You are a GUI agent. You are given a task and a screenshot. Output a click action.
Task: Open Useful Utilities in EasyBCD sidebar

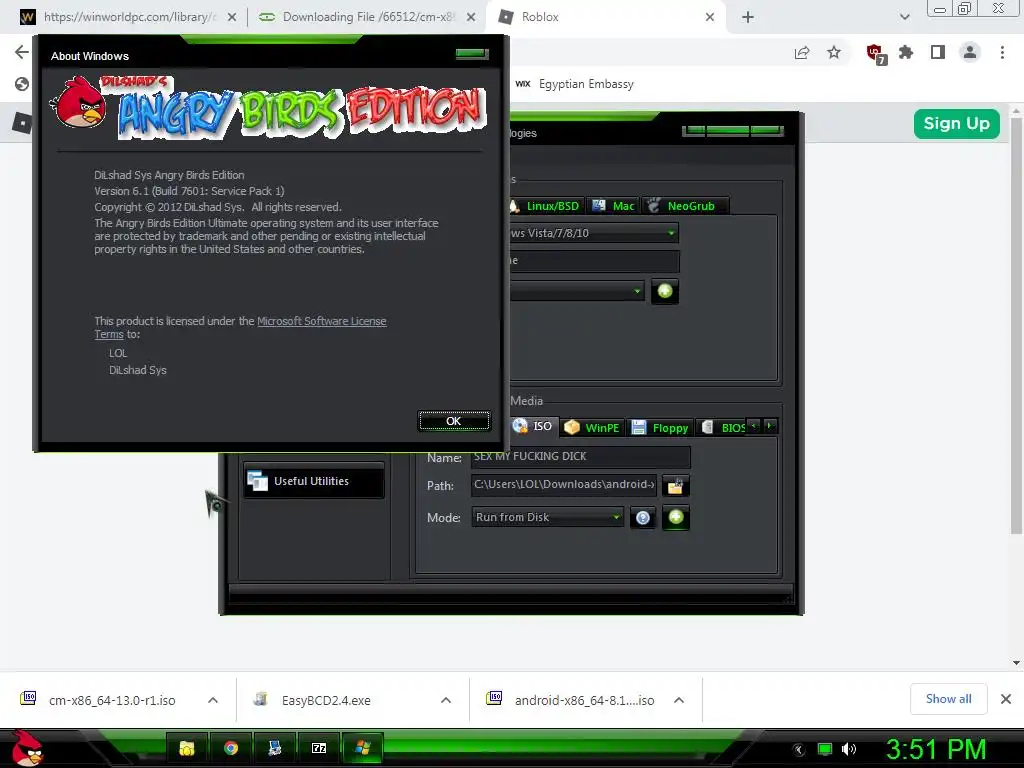[313, 481]
